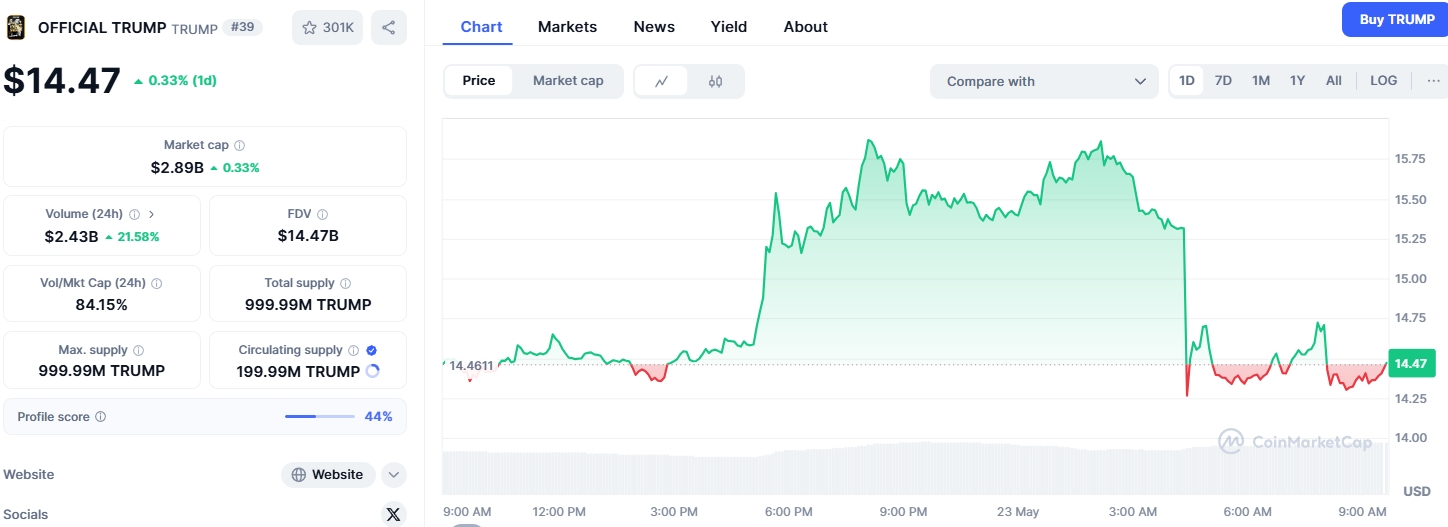Open the About tab

click(806, 27)
